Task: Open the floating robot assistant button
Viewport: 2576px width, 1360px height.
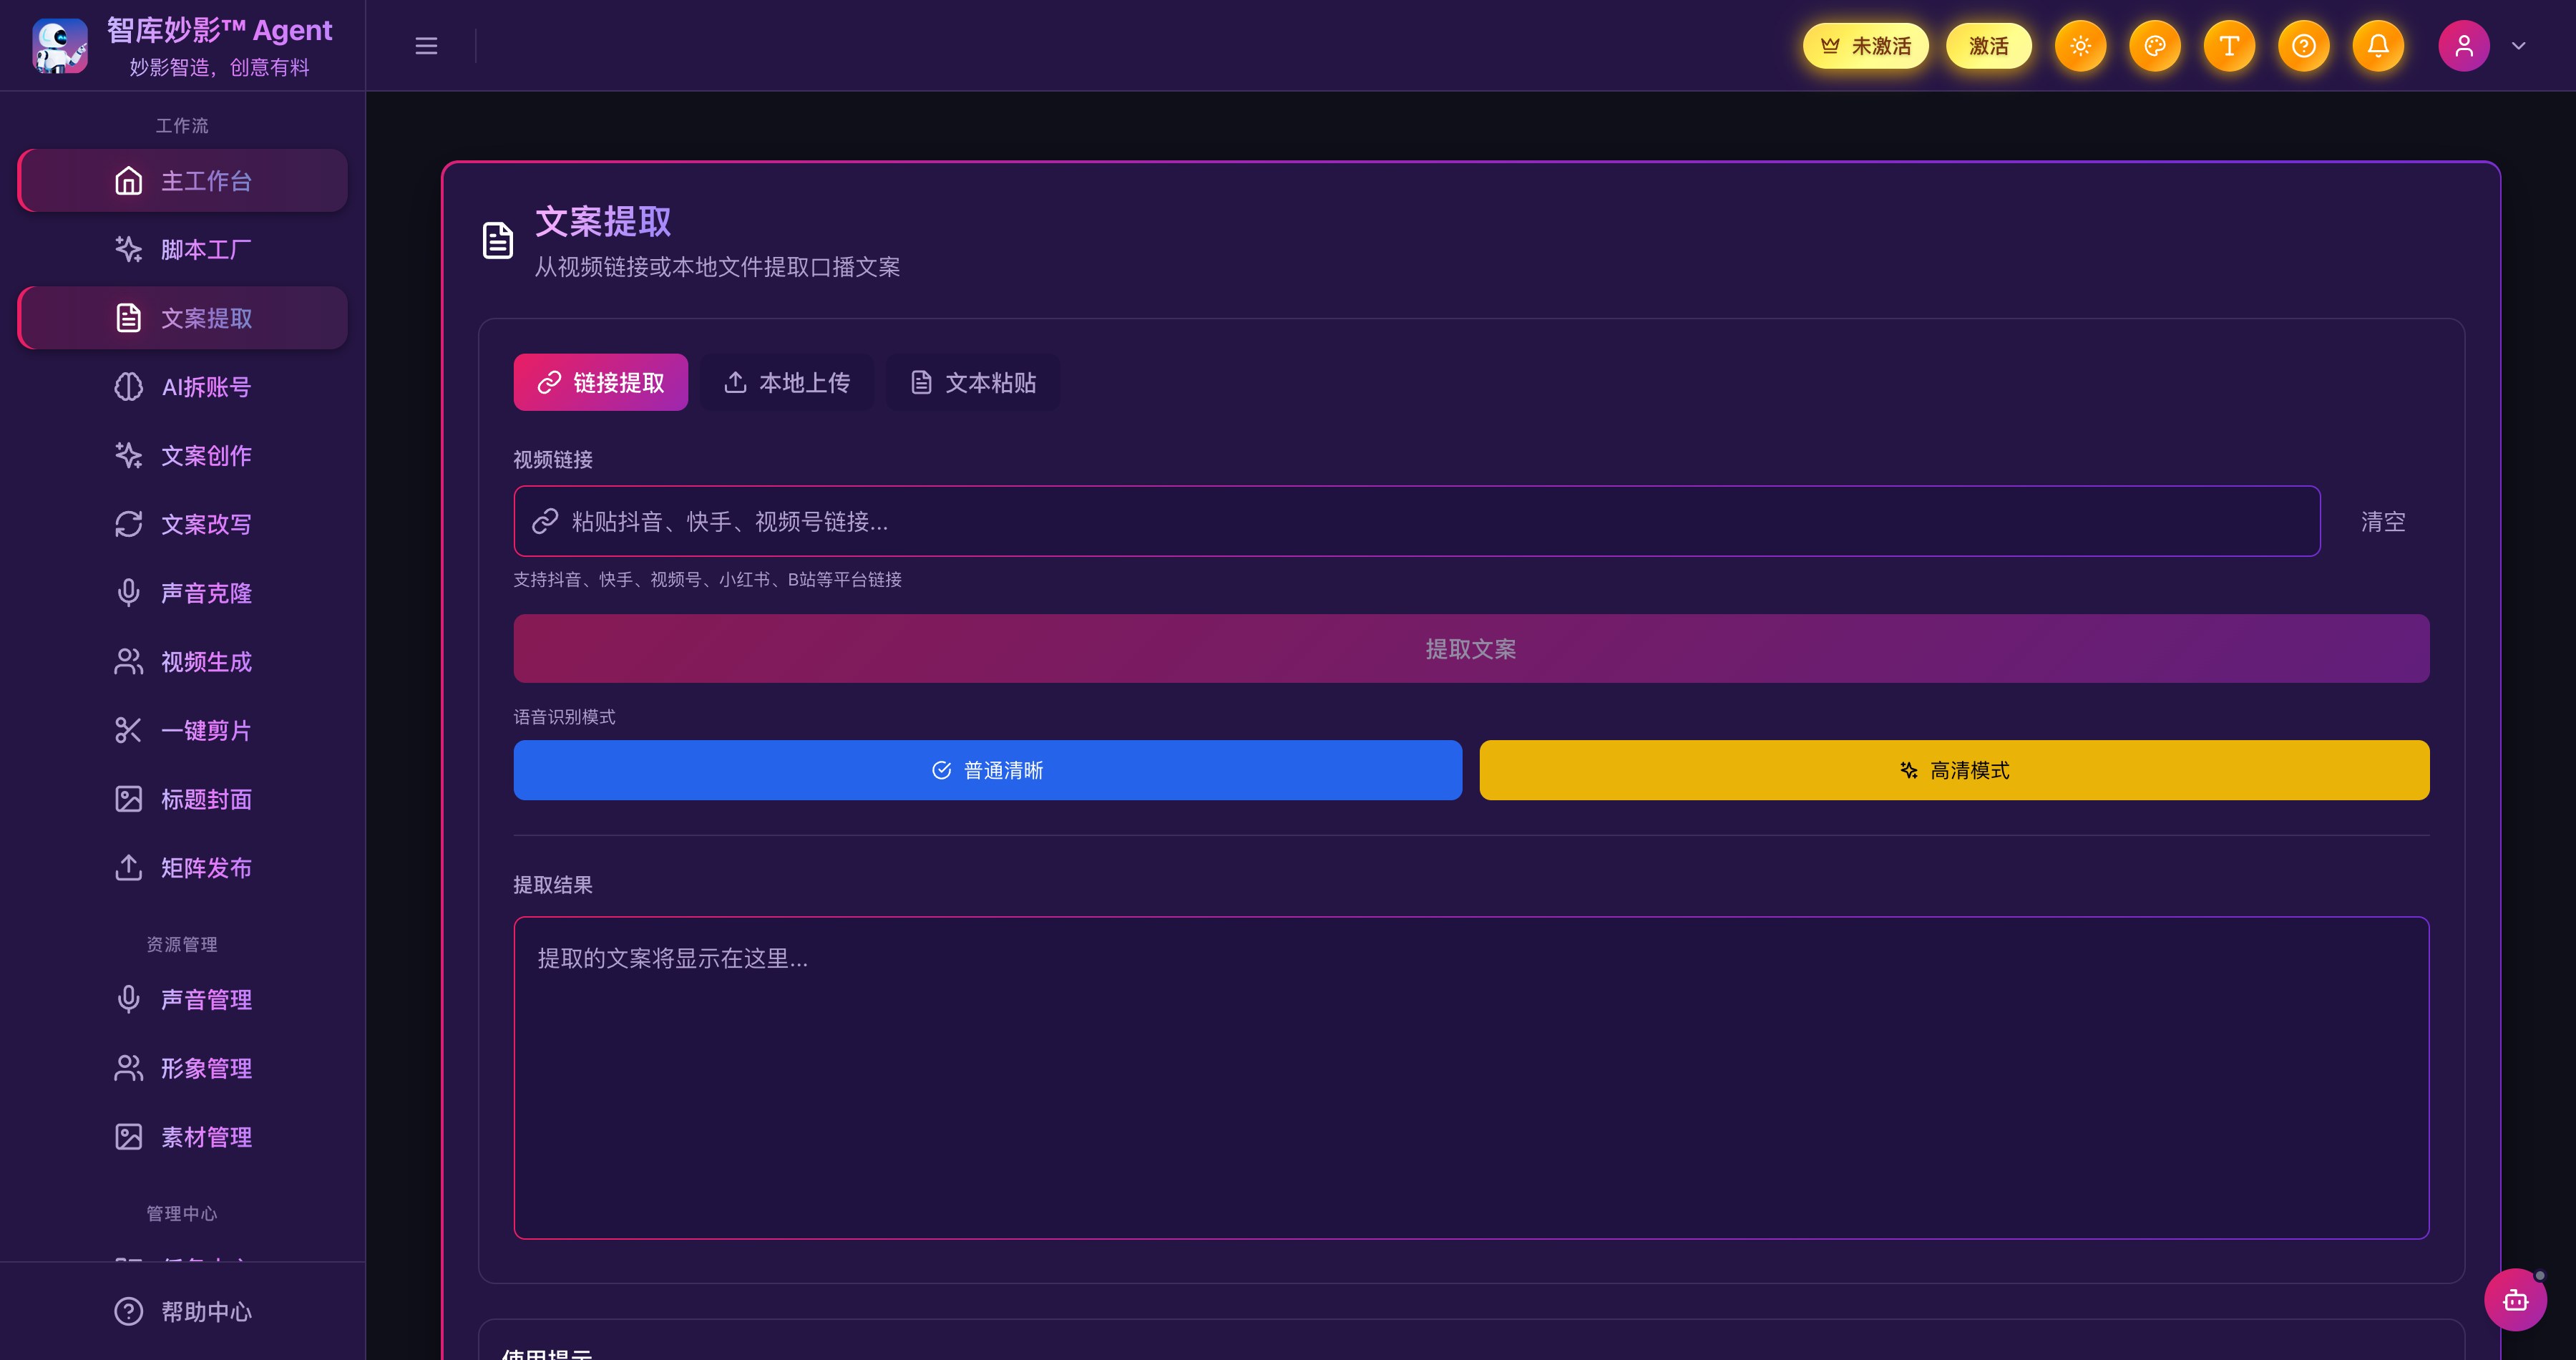Action: click(x=2515, y=1300)
